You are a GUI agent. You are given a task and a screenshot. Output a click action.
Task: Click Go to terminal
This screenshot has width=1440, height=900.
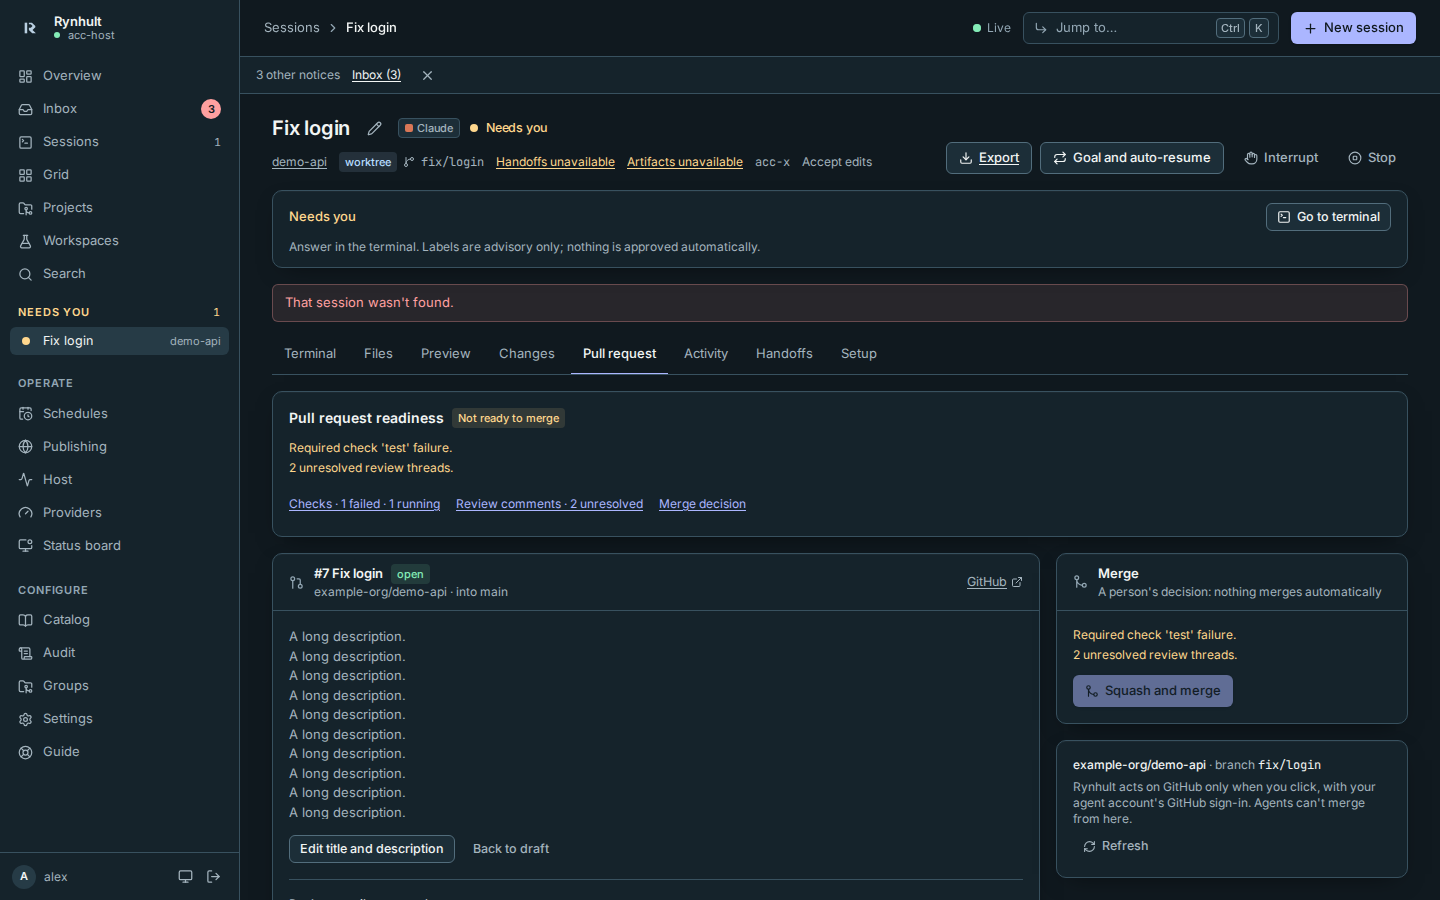pyautogui.click(x=1328, y=217)
